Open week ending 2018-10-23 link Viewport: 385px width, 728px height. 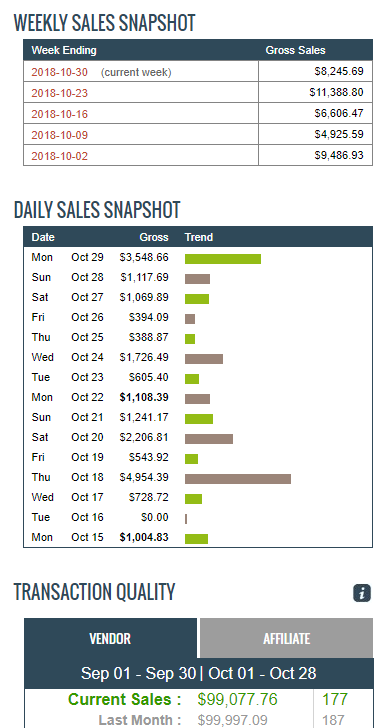[x=59, y=93]
